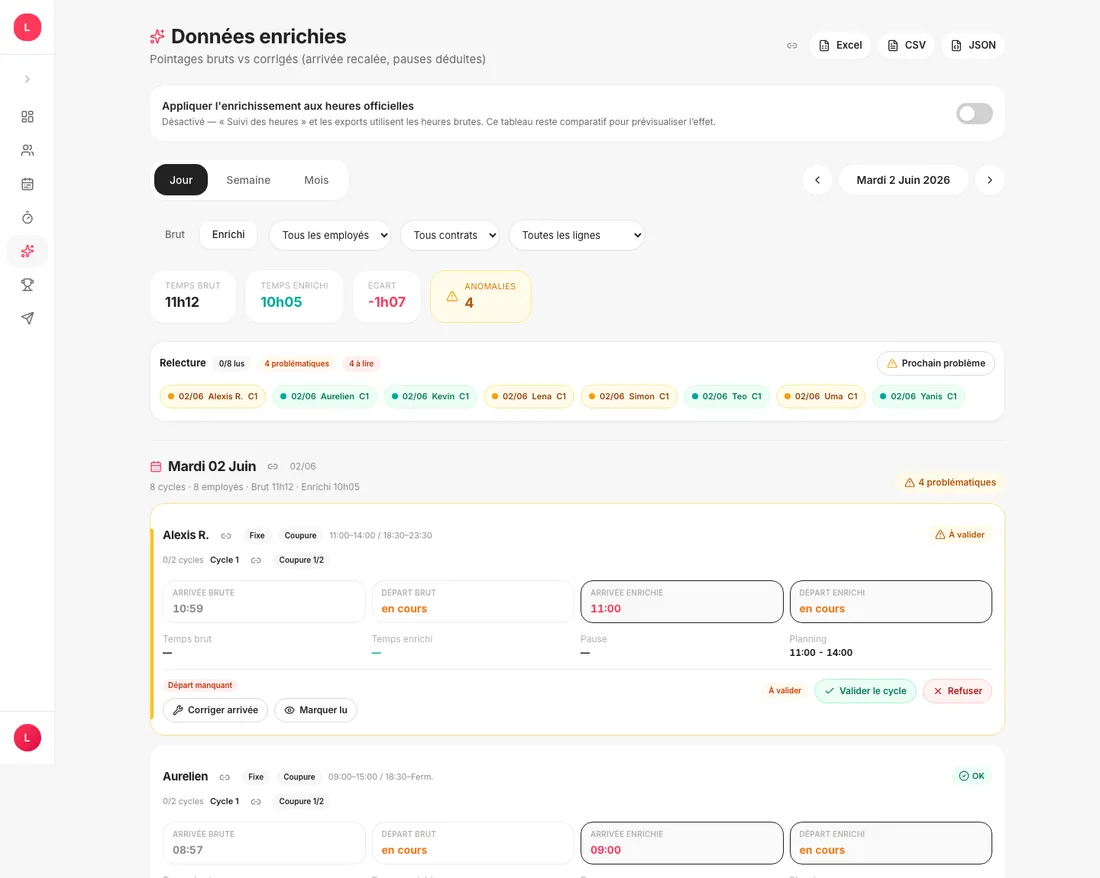
Task: Open the stopwatch time-tracking icon in sidebar
Action: (x=27, y=217)
